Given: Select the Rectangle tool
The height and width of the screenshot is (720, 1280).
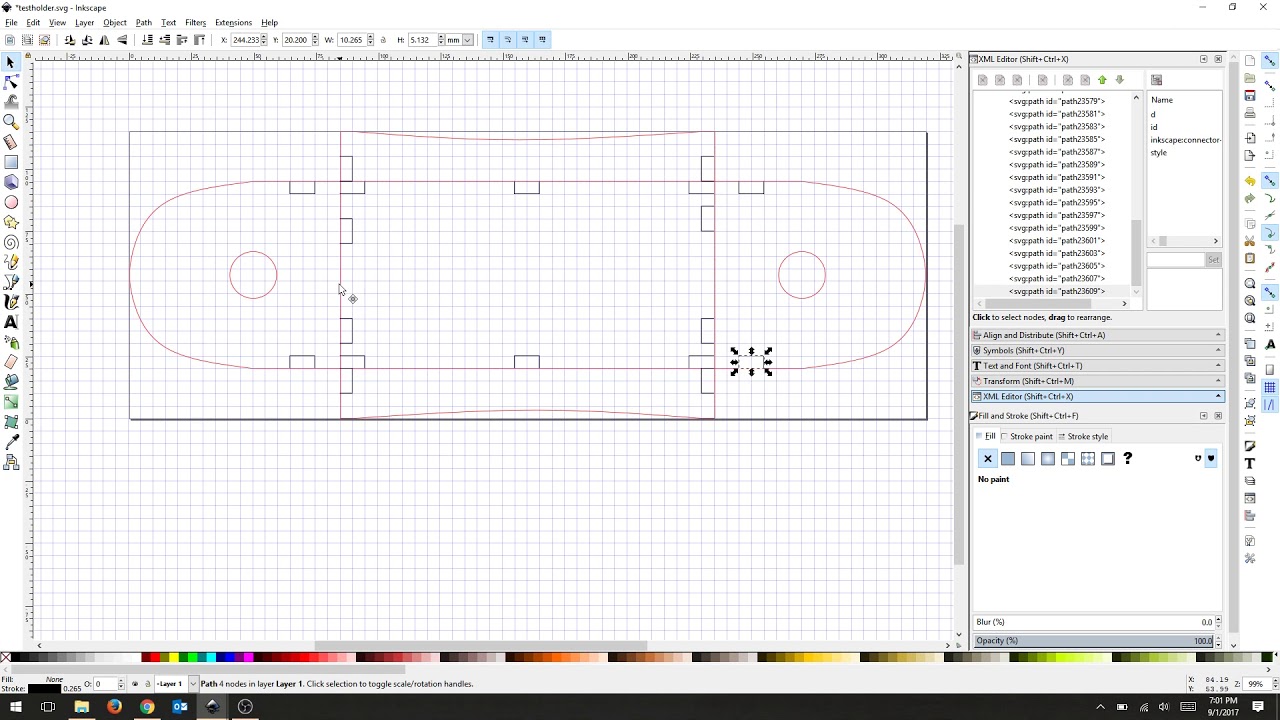Looking at the screenshot, I should [x=11, y=162].
